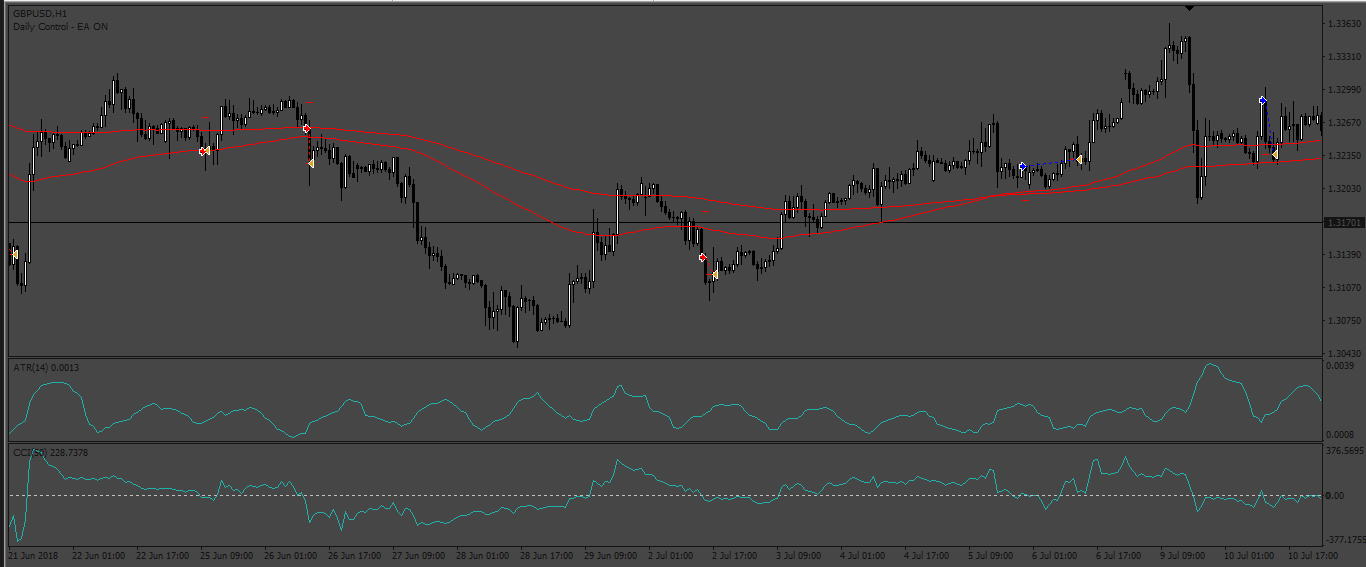This screenshot has width=1366, height=567.
Task: Click time label 26 Jun 17:00
Action: coord(354,554)
